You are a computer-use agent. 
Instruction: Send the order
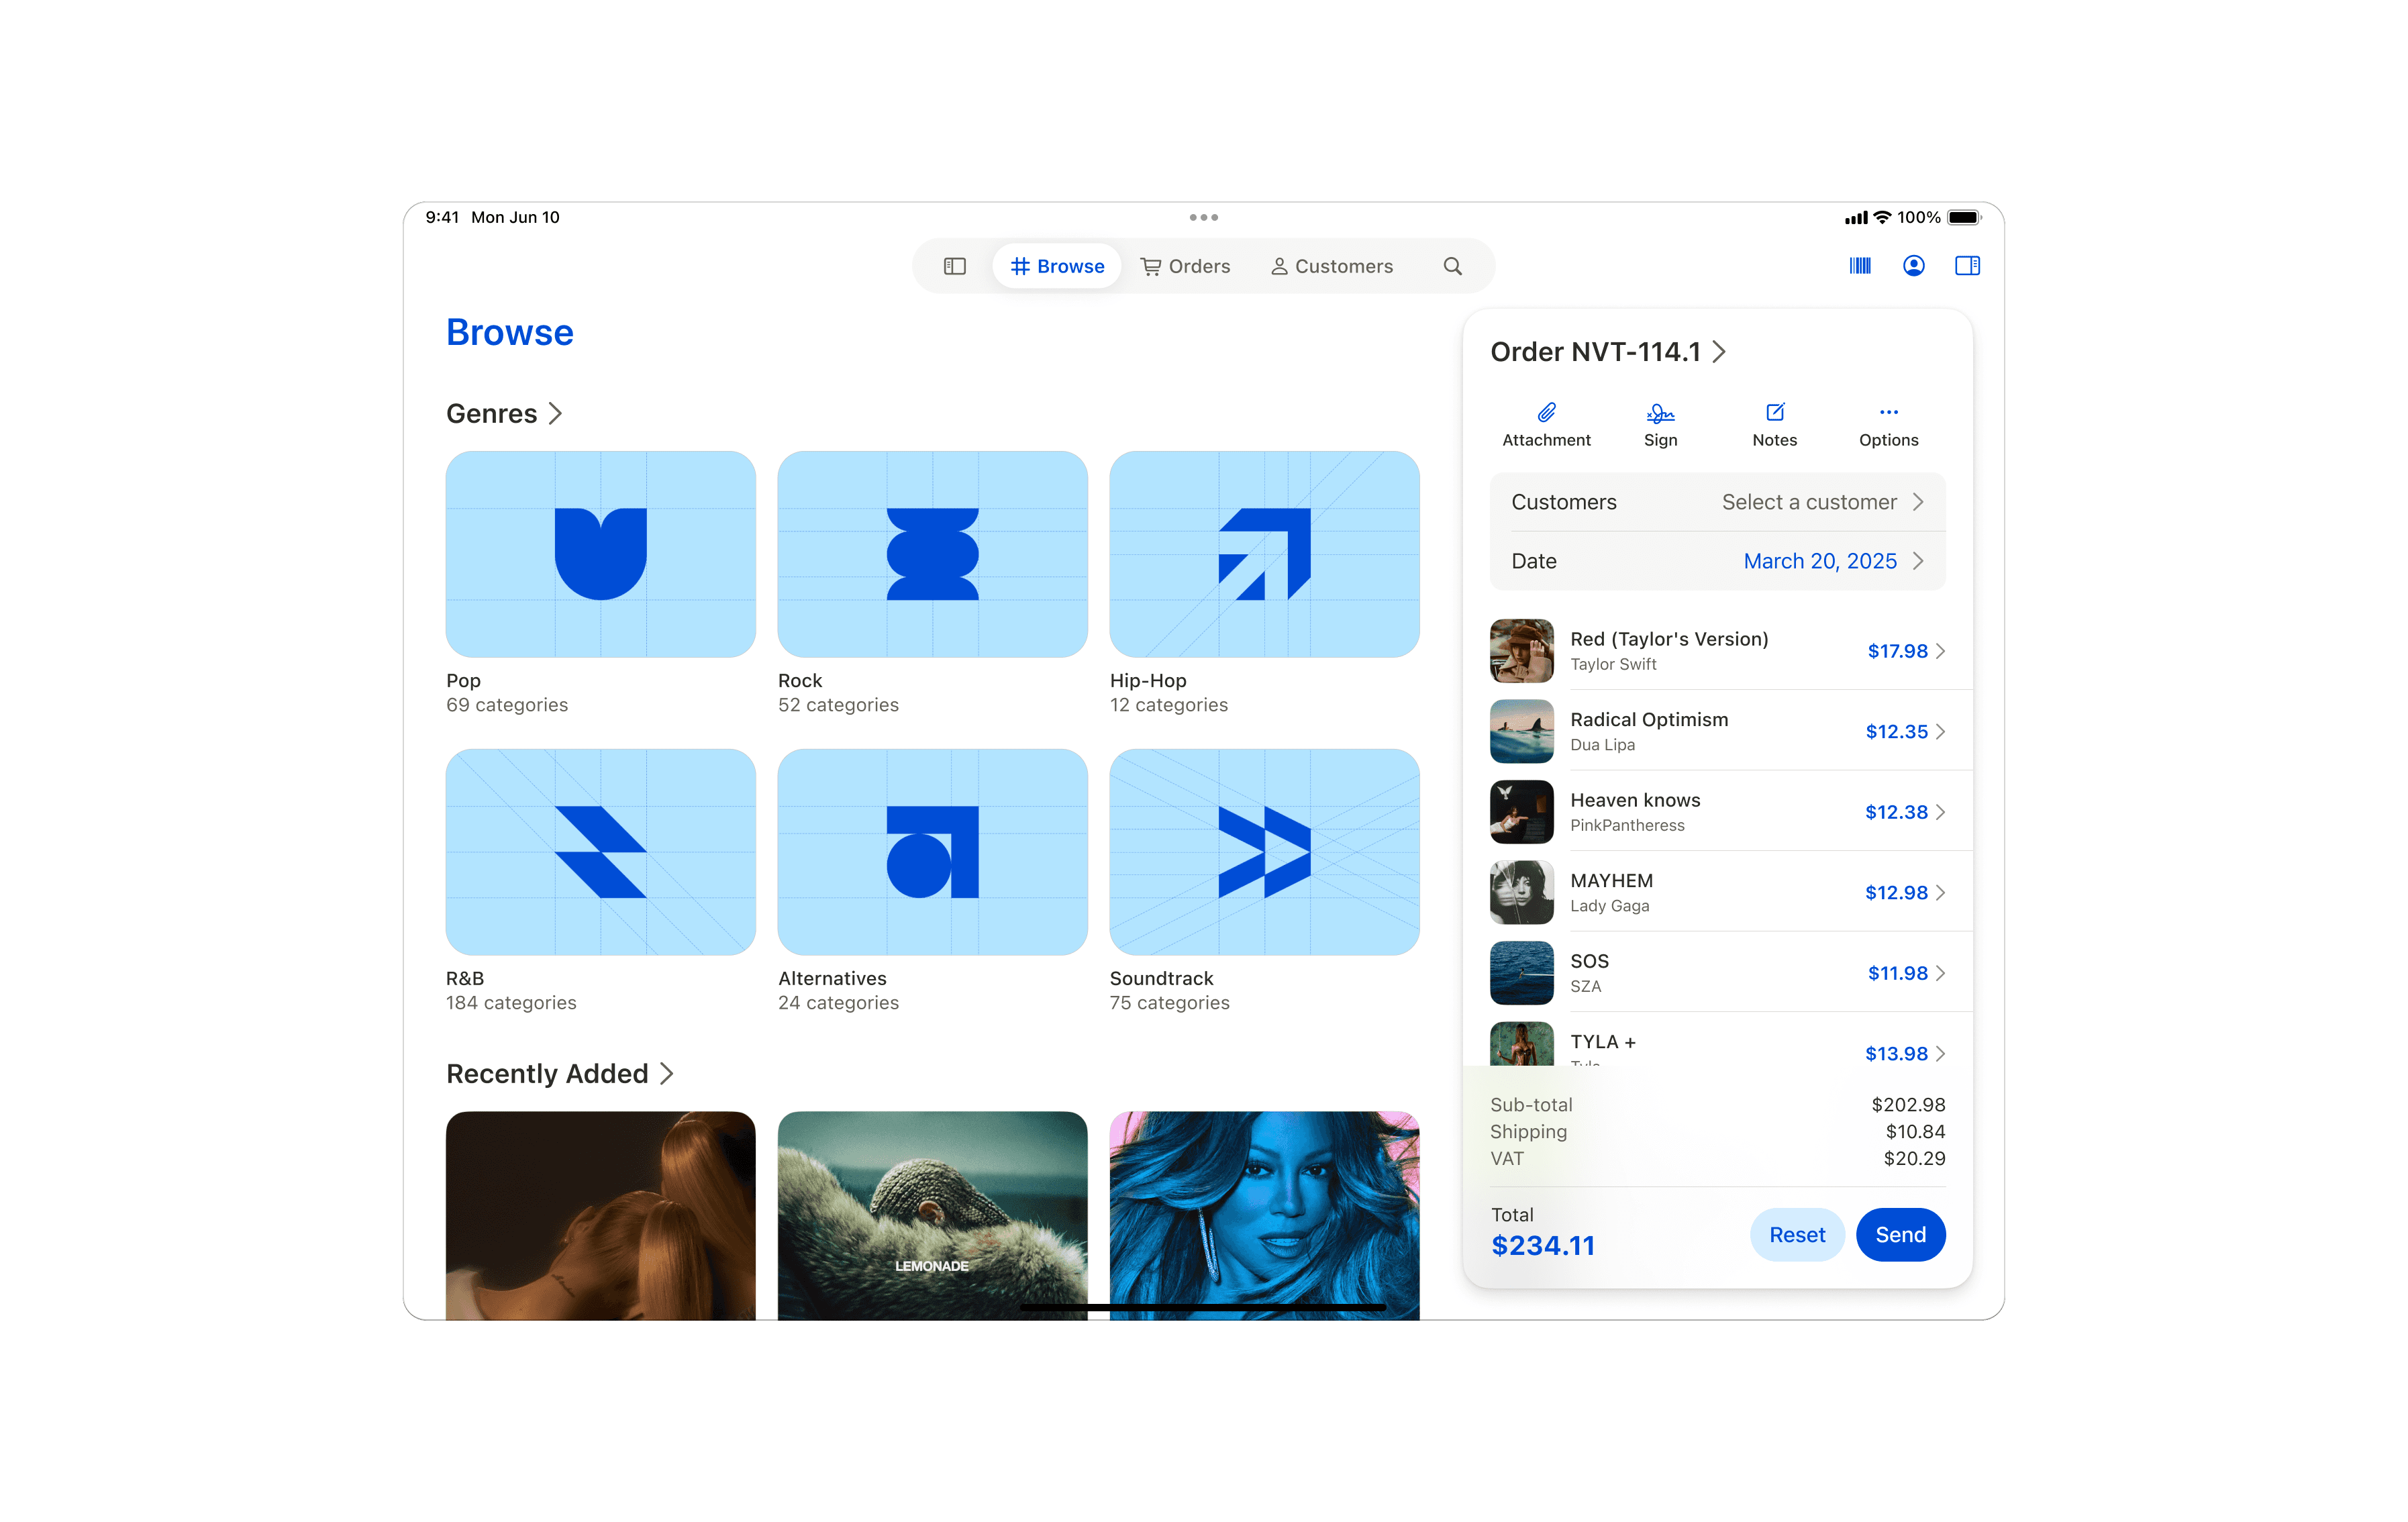click(x=1900, y=1235)
